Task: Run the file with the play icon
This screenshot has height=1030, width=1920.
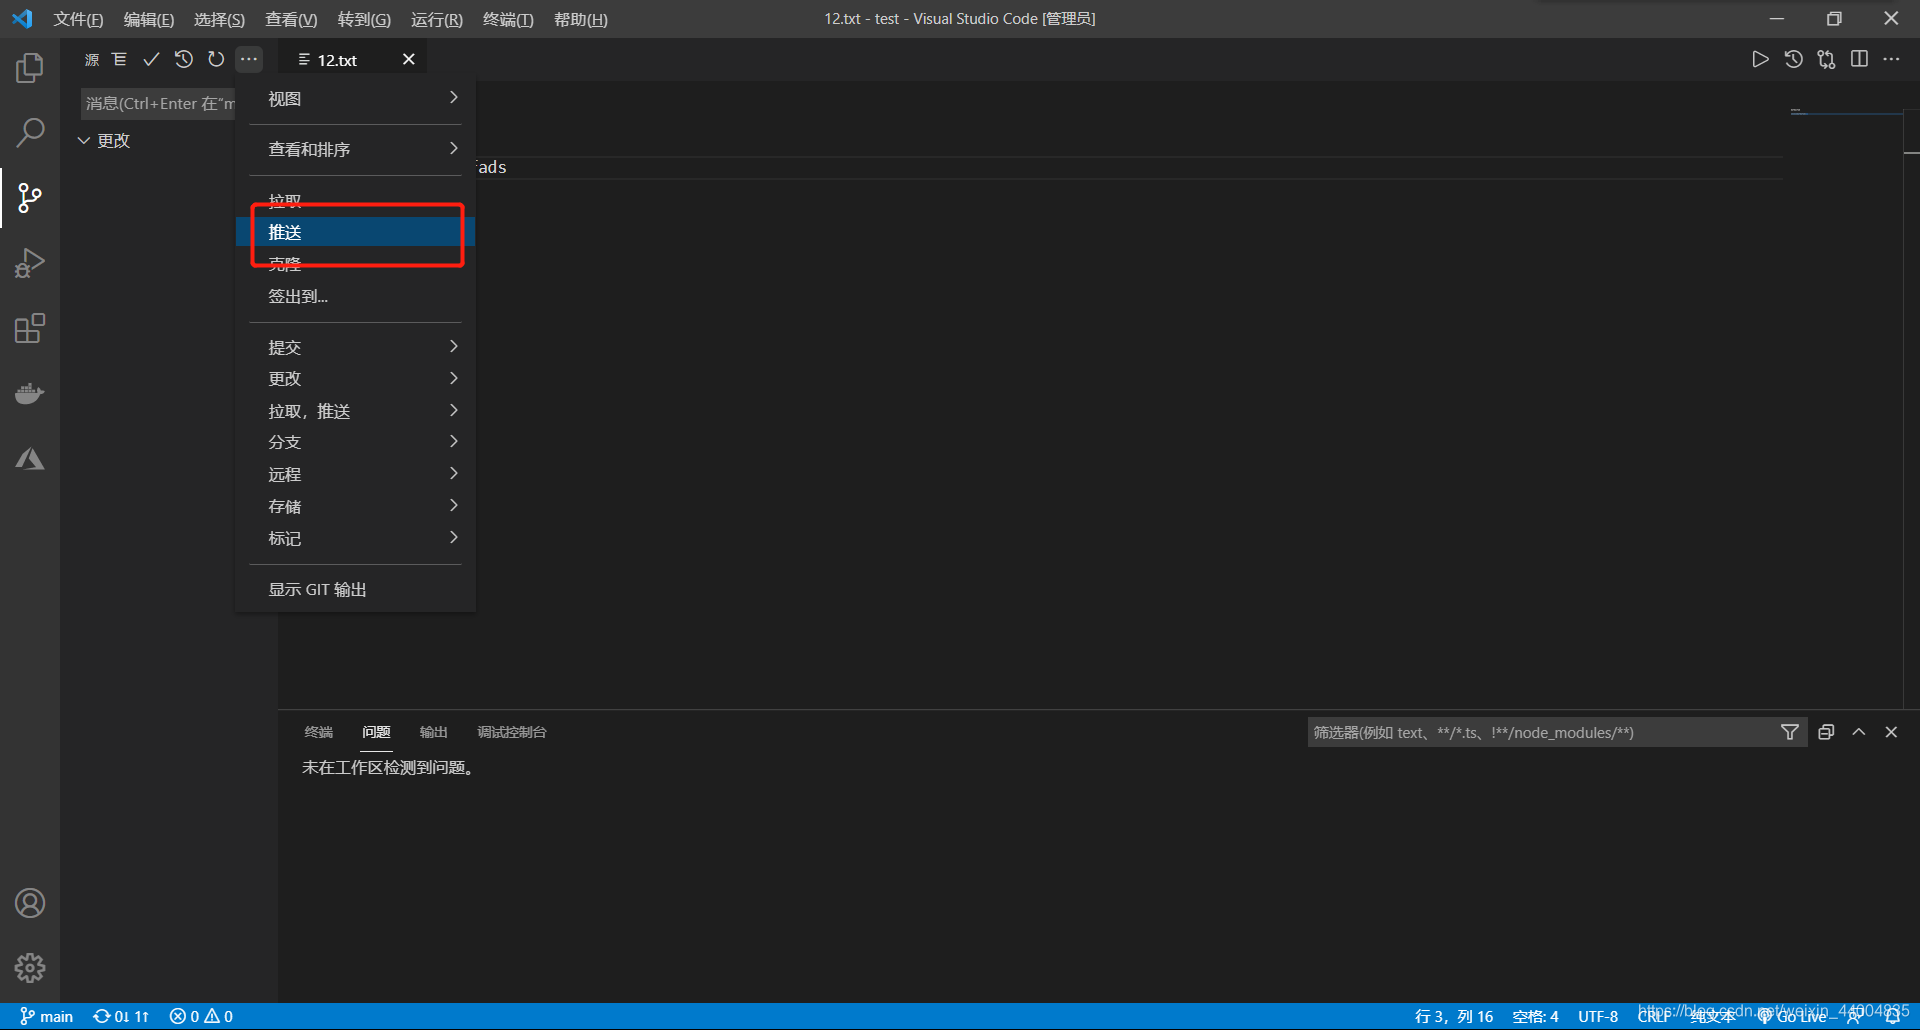Action: [1760, 60]
